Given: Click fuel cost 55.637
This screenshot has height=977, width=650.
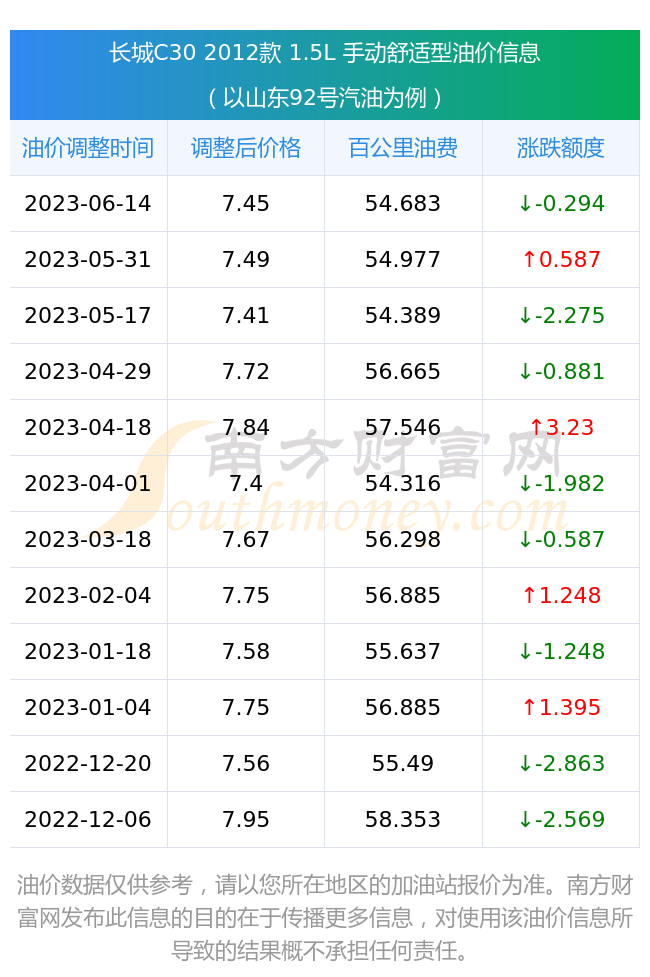Looking at the screenshot, I should pyautogui.click(x=403, y=652).
